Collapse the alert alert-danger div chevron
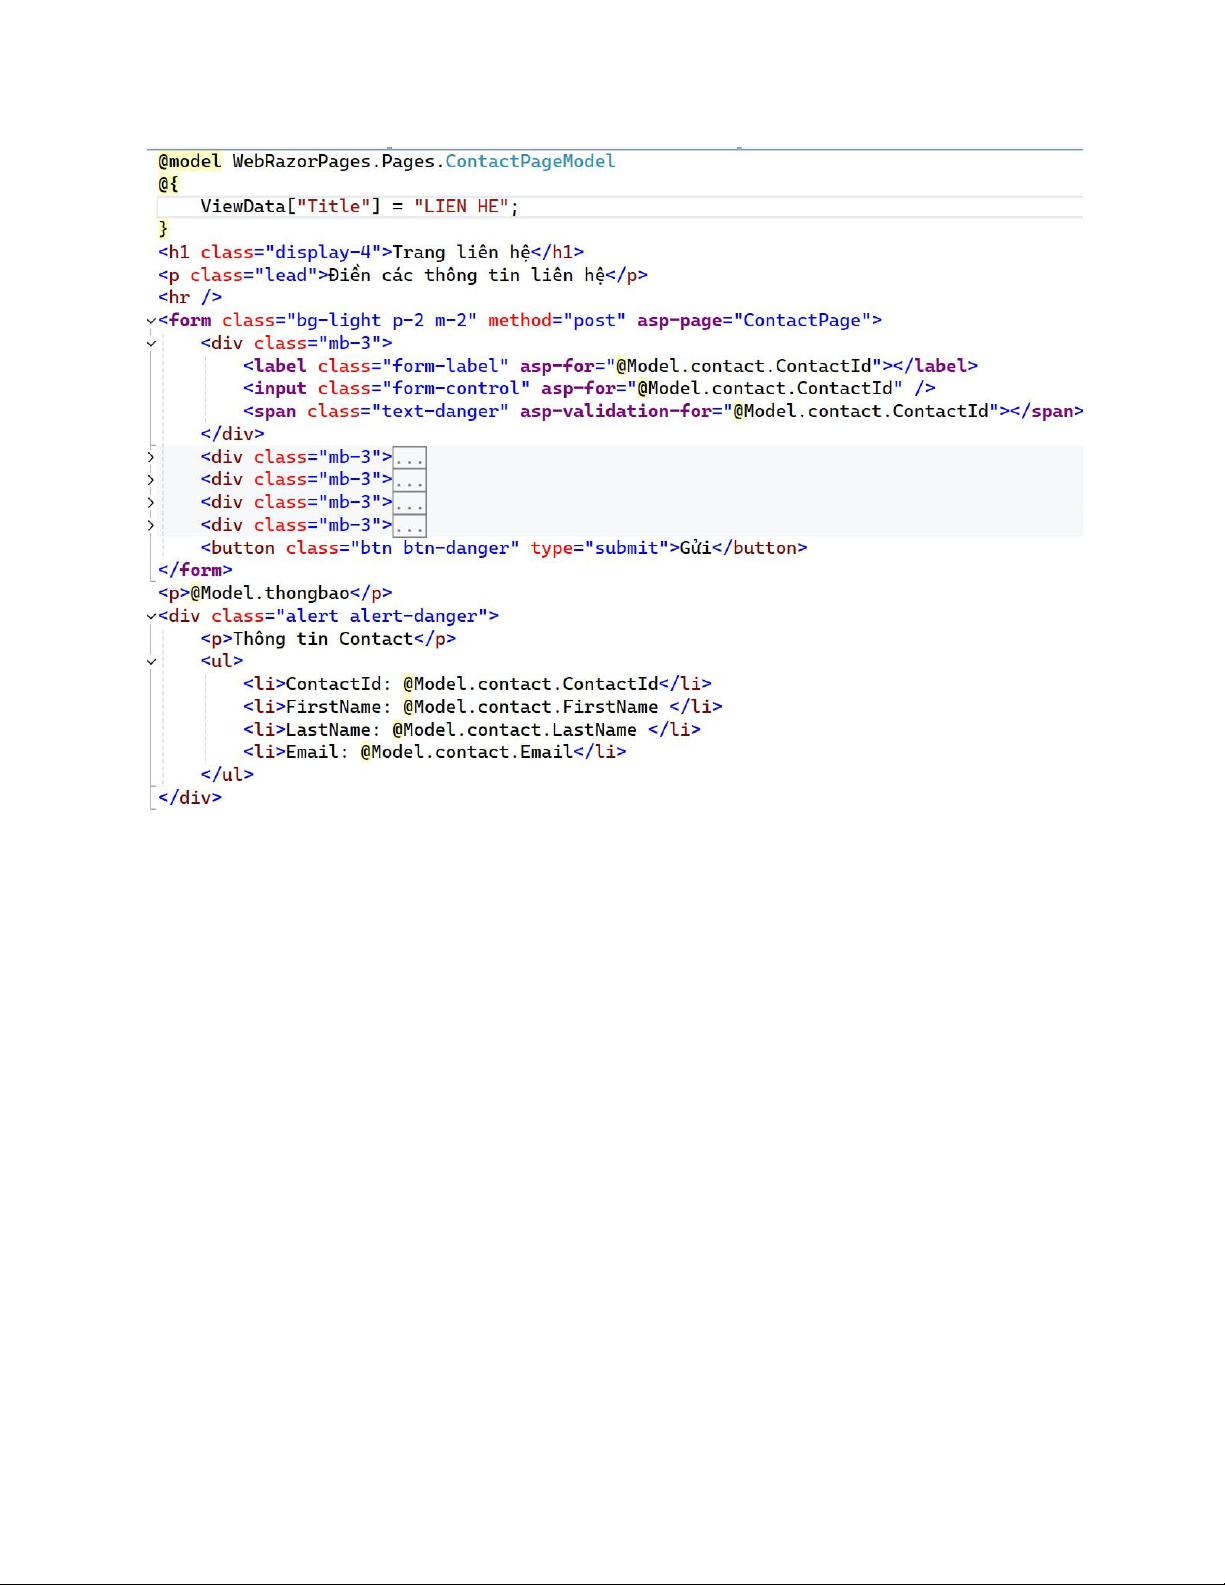The image size is (1225, 1585). [151, 617]
